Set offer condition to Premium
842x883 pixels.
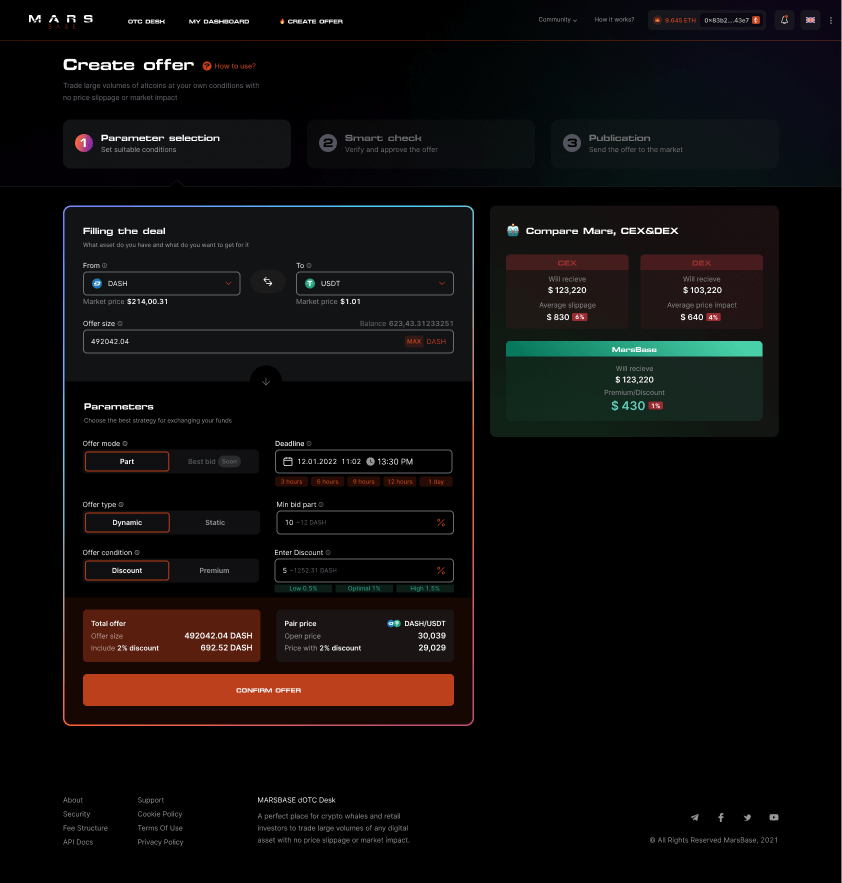(x=212, y=570)
